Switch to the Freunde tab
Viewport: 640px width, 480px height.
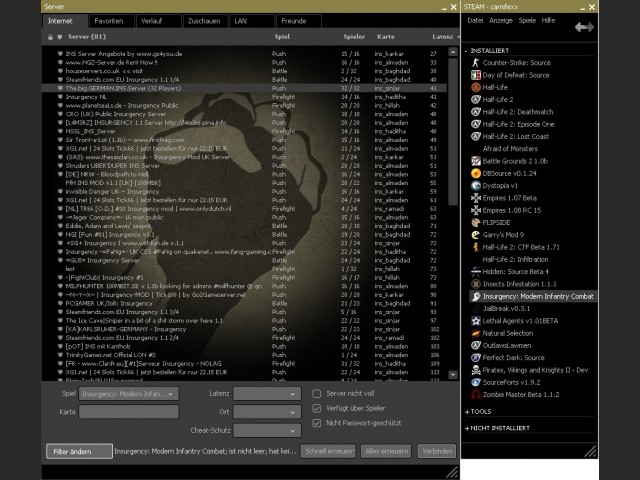pyautogui.click(x=299, y=21)
